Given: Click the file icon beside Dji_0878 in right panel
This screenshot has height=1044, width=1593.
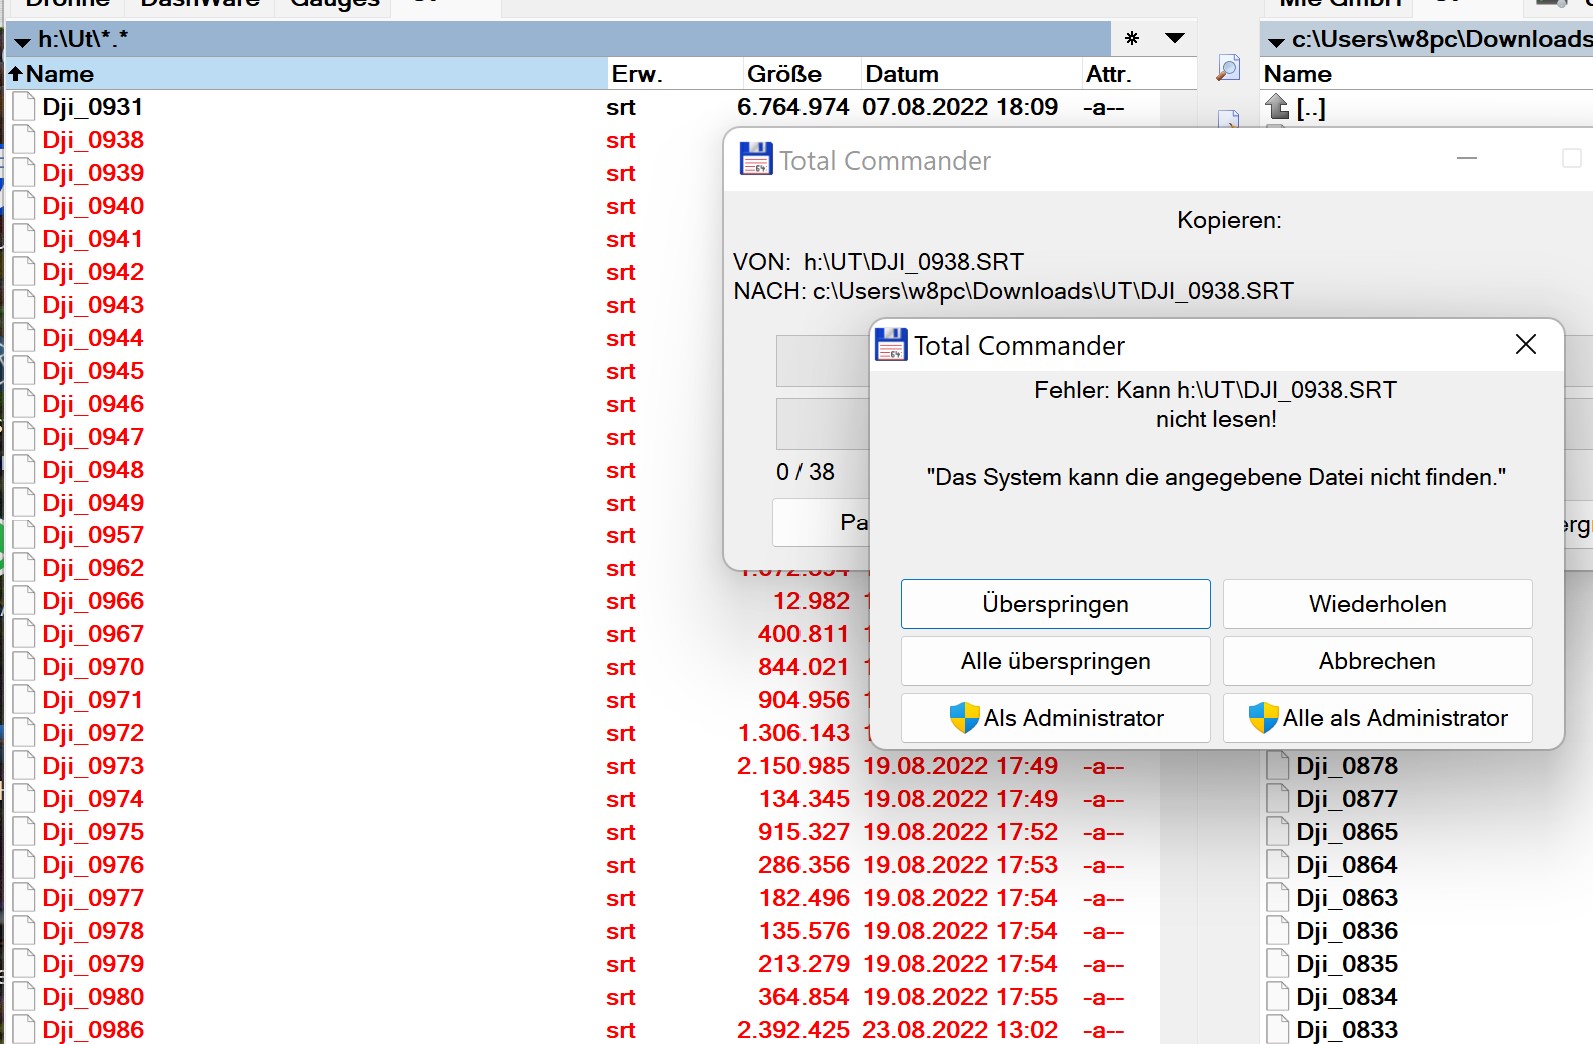Looking at the screenshot, I should tap(1278, 766).
